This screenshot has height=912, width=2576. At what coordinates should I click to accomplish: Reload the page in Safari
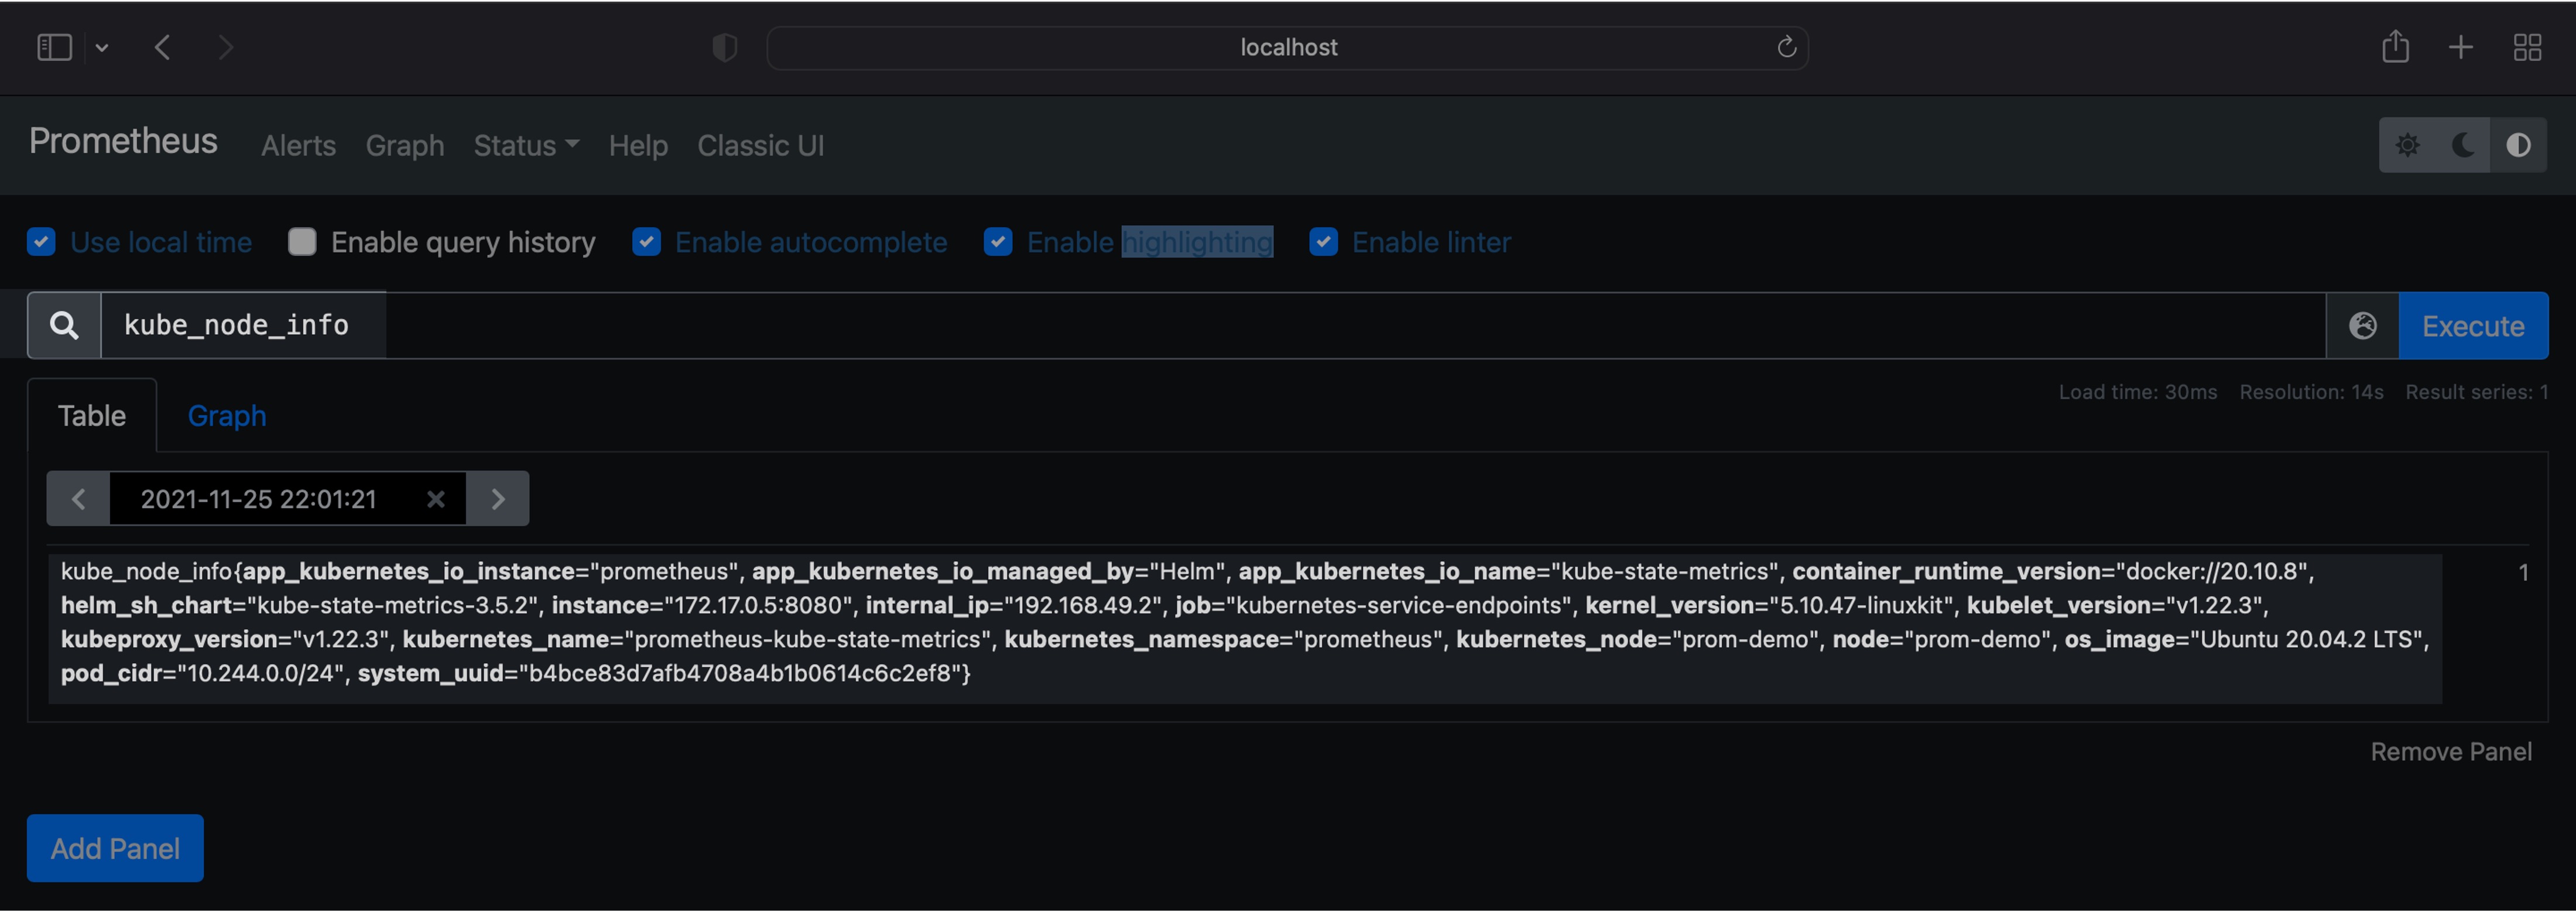click(x=1786, y=47)
